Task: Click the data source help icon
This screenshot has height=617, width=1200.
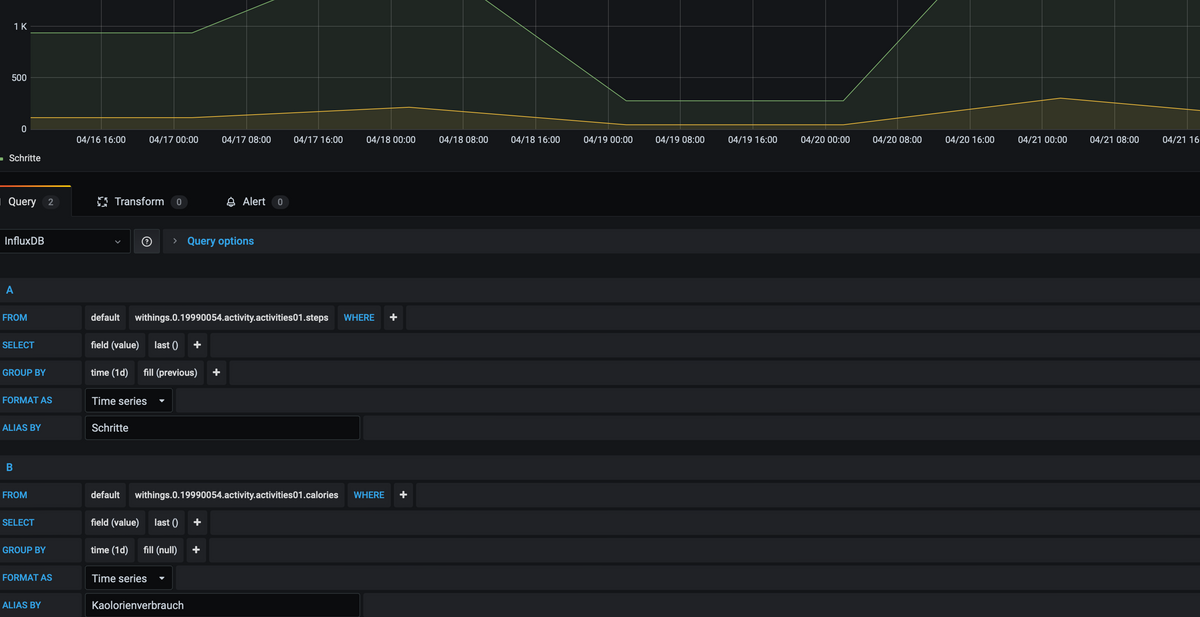Action: tap(147, 241)
